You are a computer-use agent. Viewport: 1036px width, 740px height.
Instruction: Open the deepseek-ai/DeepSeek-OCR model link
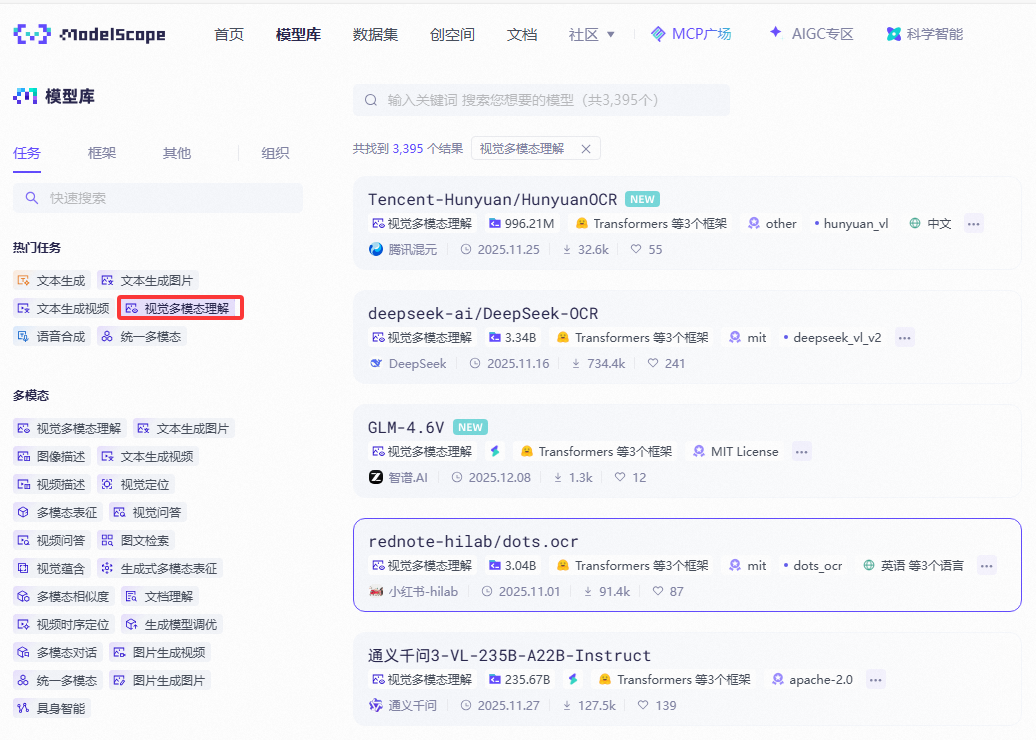point(482,313)
